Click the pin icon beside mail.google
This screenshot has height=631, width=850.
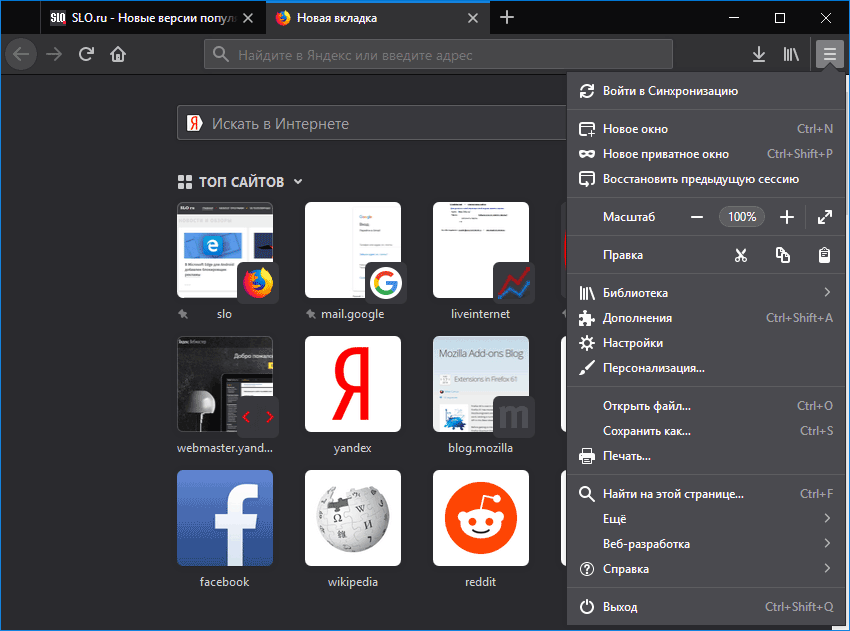pyautogui.click(x=311, y=314)
